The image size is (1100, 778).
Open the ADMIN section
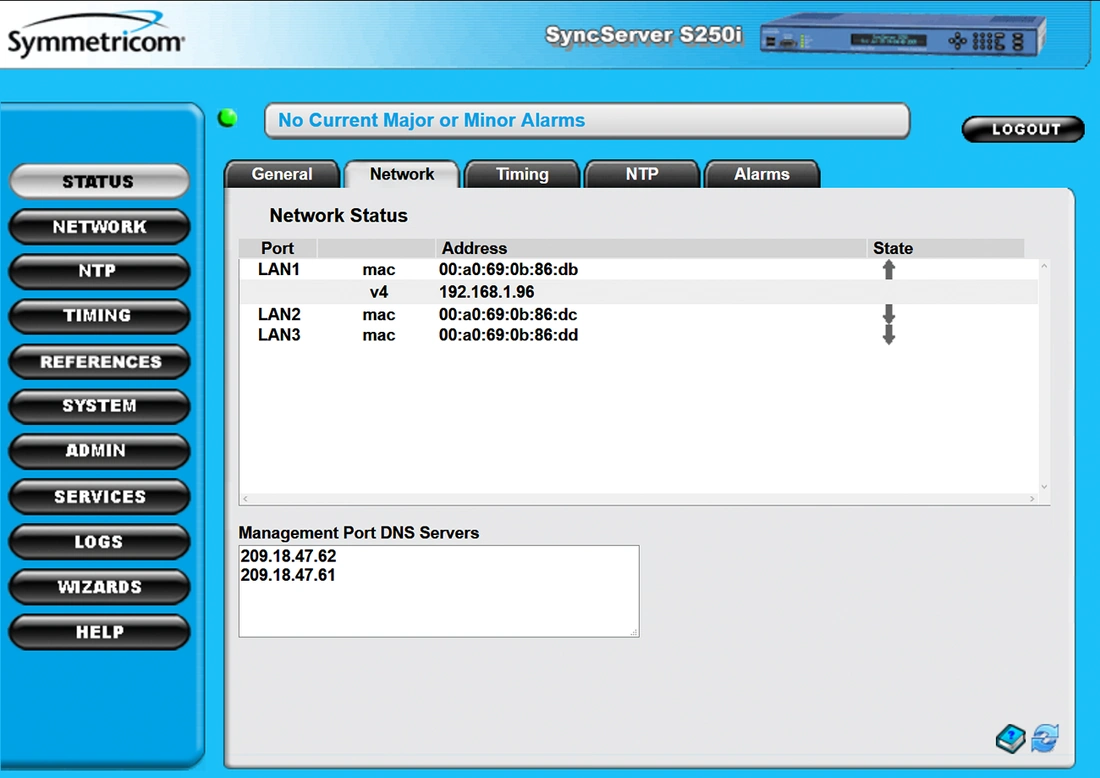(x=99, y=452)
